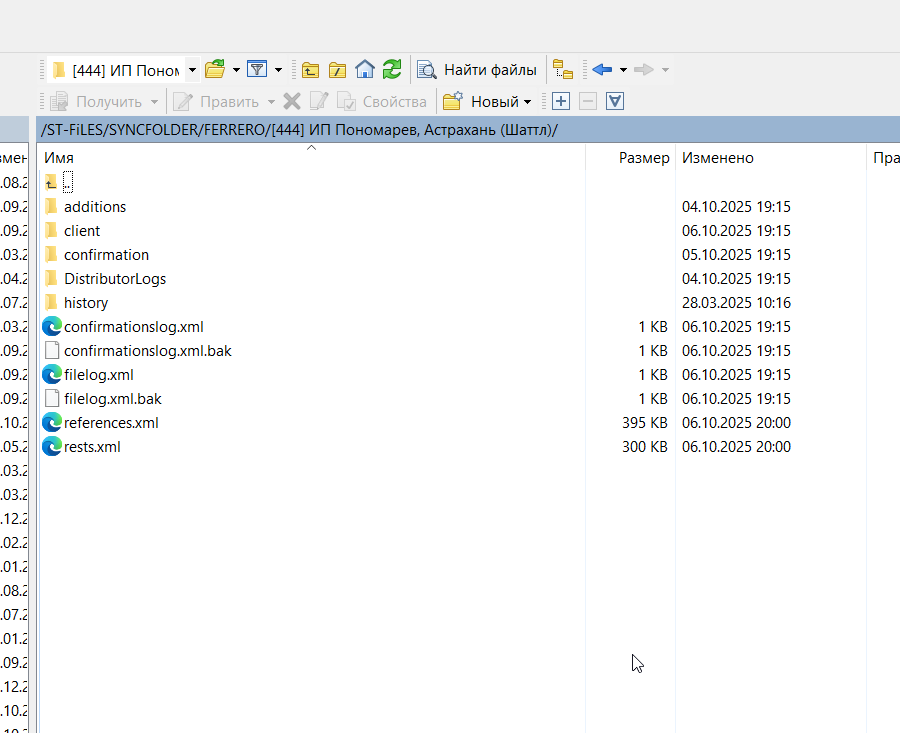Viewport: 900px width, 733px height.
Task: Click the date 05.10.2025 19:15
Action: [x=736, y=254]
